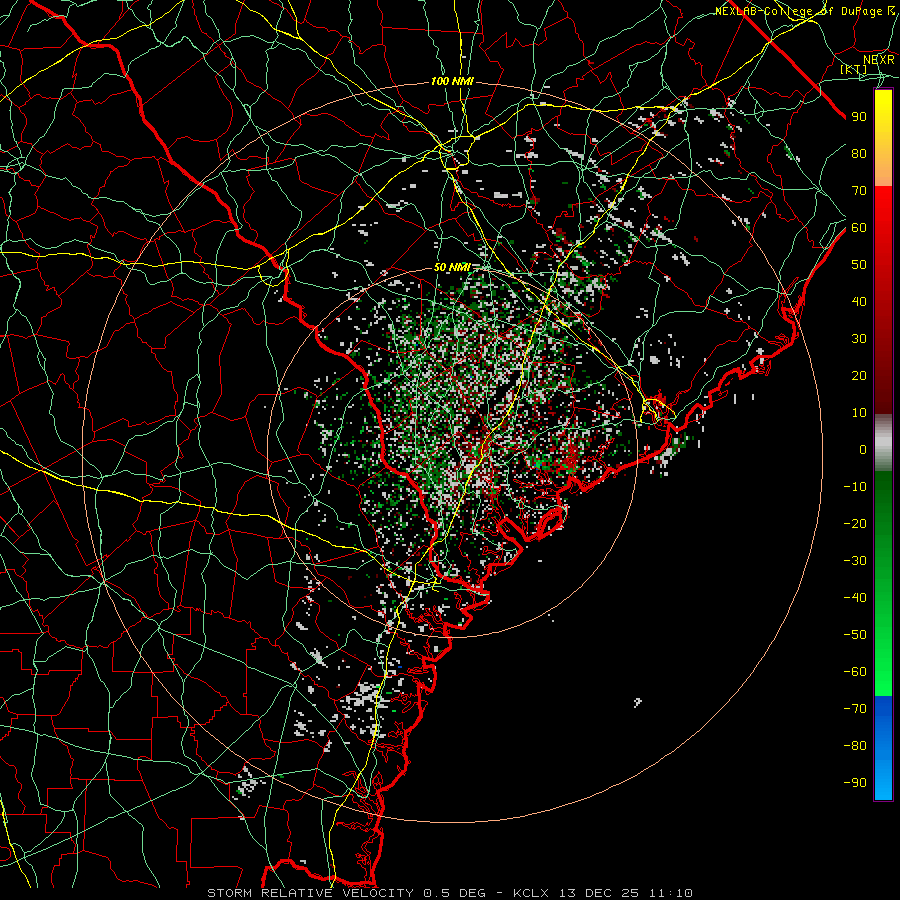
Task: Click the "NEXR" label above the scale
Action: [x=879, y=60]
